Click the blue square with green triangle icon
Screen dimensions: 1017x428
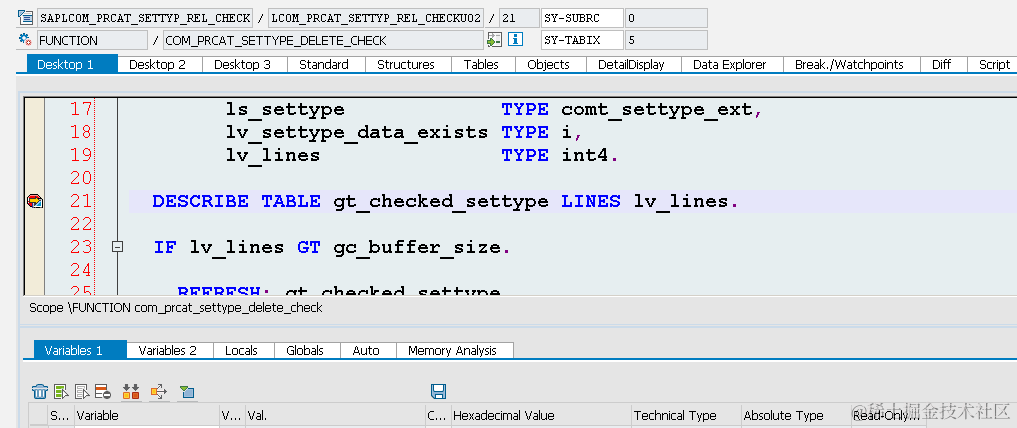187,391
